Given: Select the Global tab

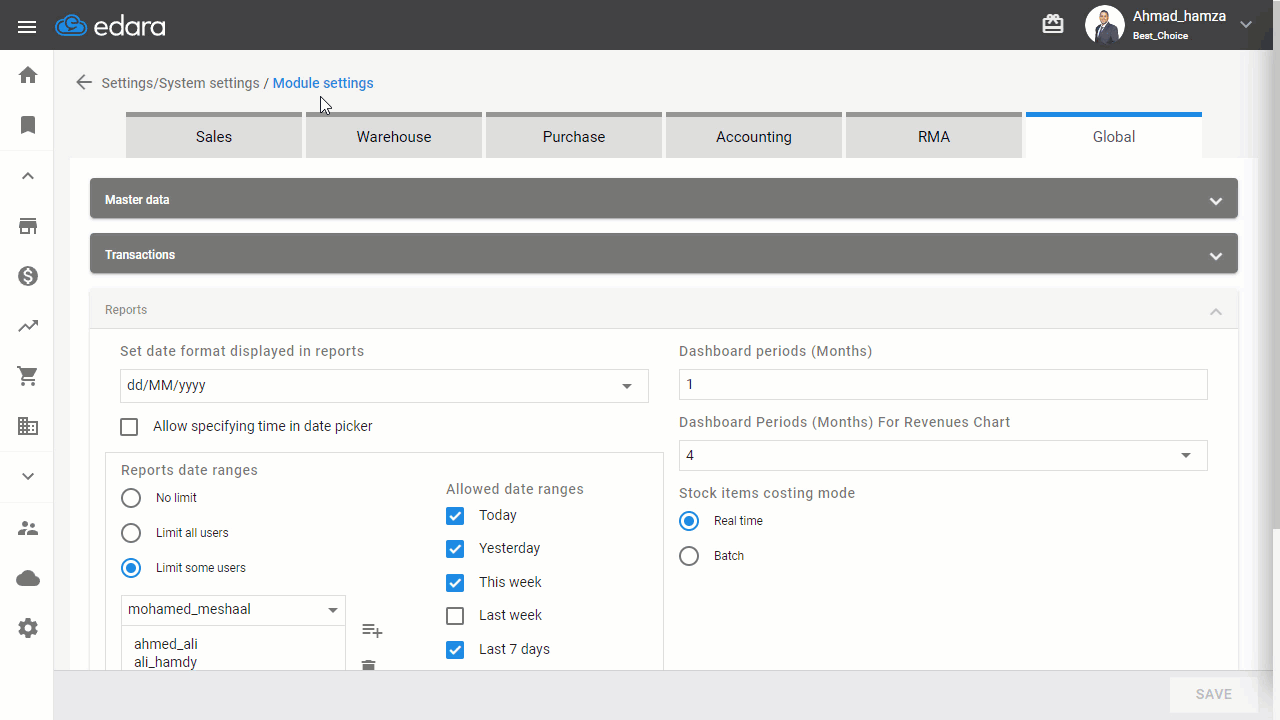Looking at the screenshot, I should click(1114, 135).
